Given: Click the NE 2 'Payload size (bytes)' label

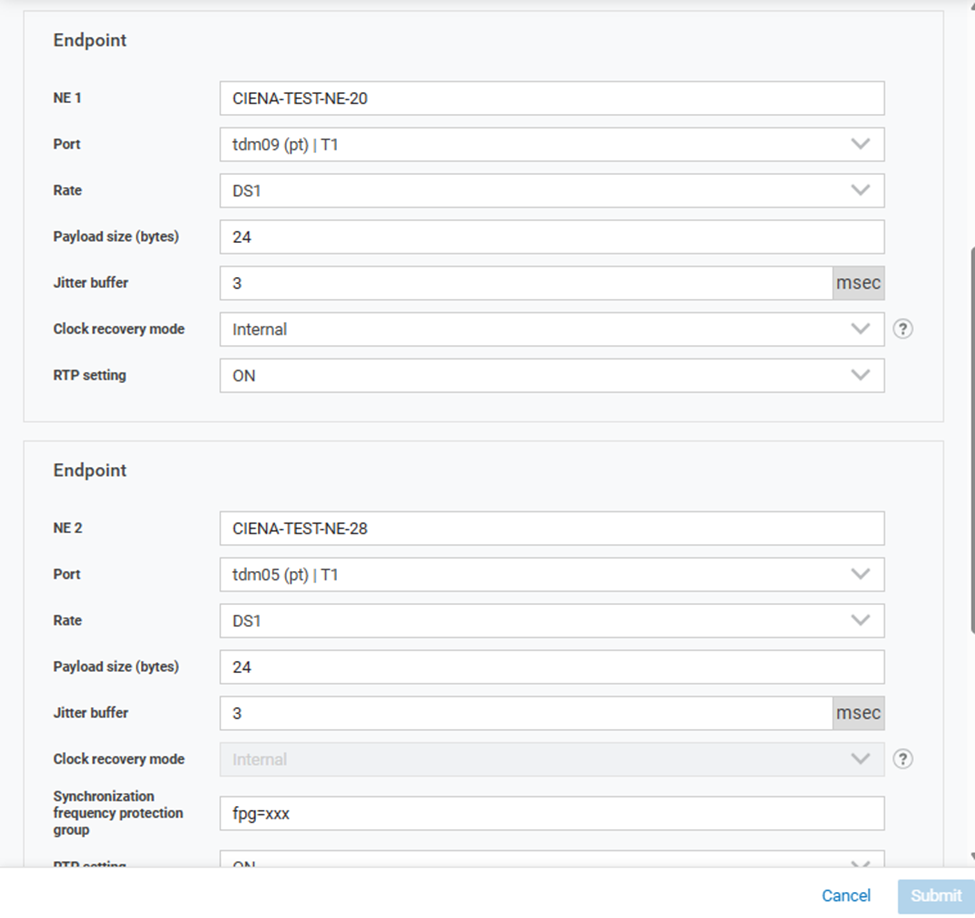Looking at the screenshot, I should (x=116, y=667).
